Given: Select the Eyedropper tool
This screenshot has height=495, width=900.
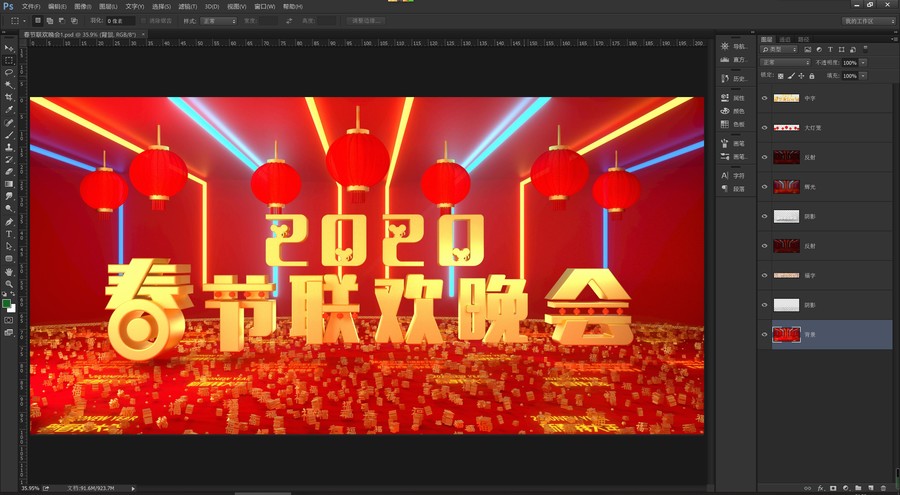Looking at the screenshot, I should (x=9, y=110).
